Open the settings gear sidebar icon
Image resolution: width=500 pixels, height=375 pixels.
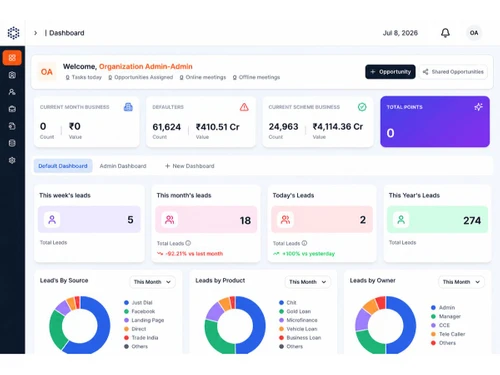tap(12, 160)
